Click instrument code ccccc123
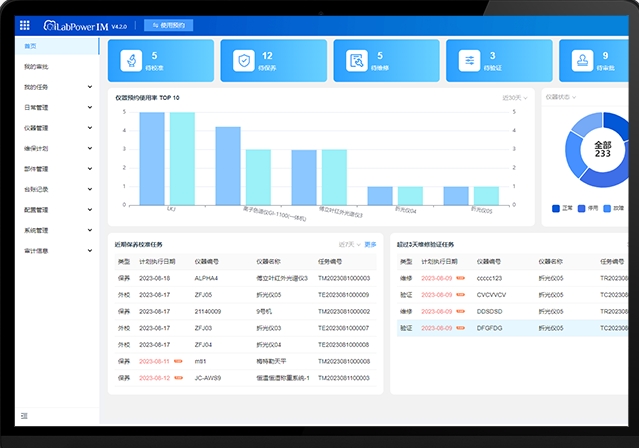The height and width of the screenshot is (448, 639). (x=489, y=278)
